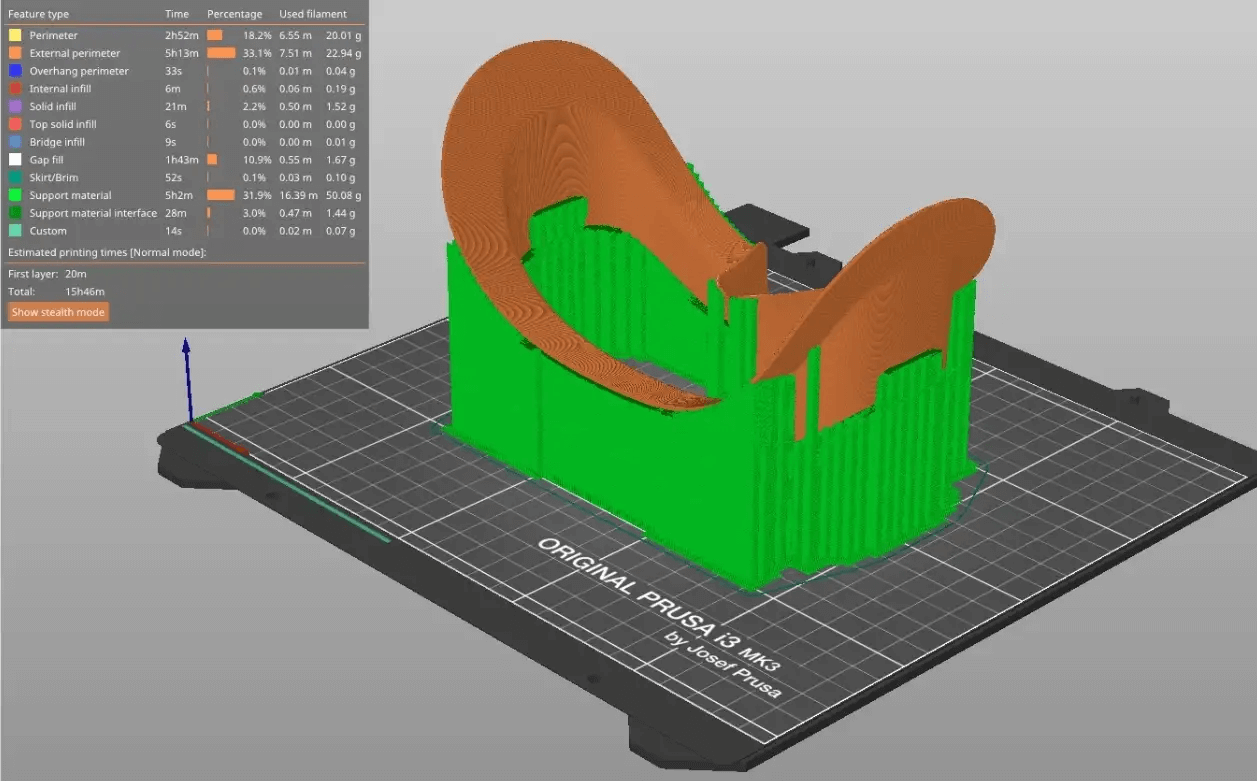
Task: Click the Custom feature color swatch
Action: tap(15, 231)
